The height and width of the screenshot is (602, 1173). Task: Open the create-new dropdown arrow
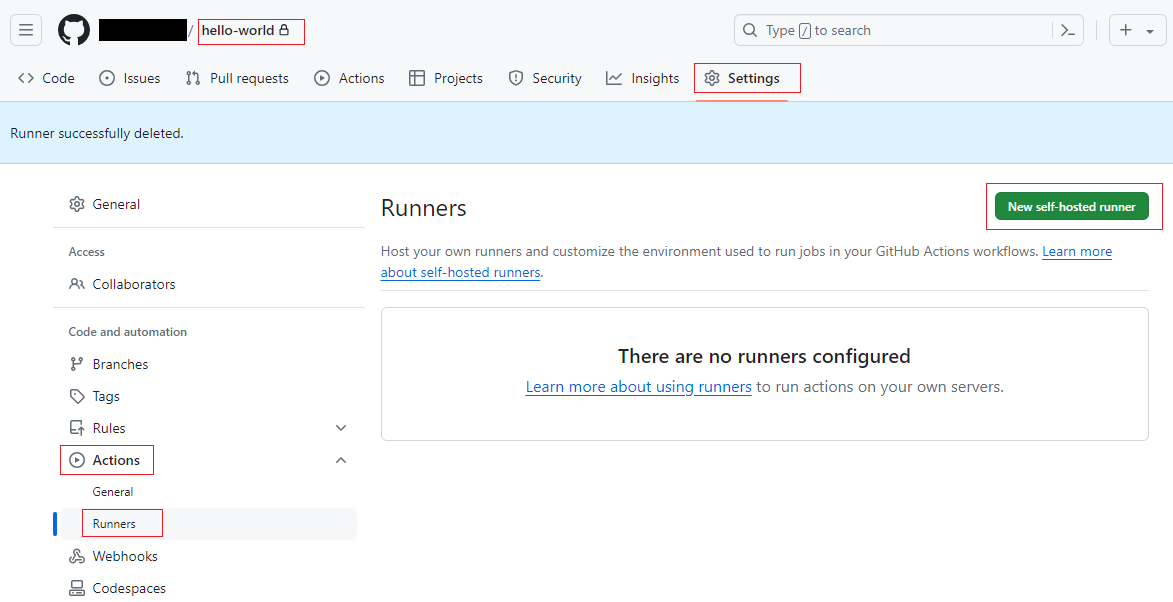(x=1151, y=31)
